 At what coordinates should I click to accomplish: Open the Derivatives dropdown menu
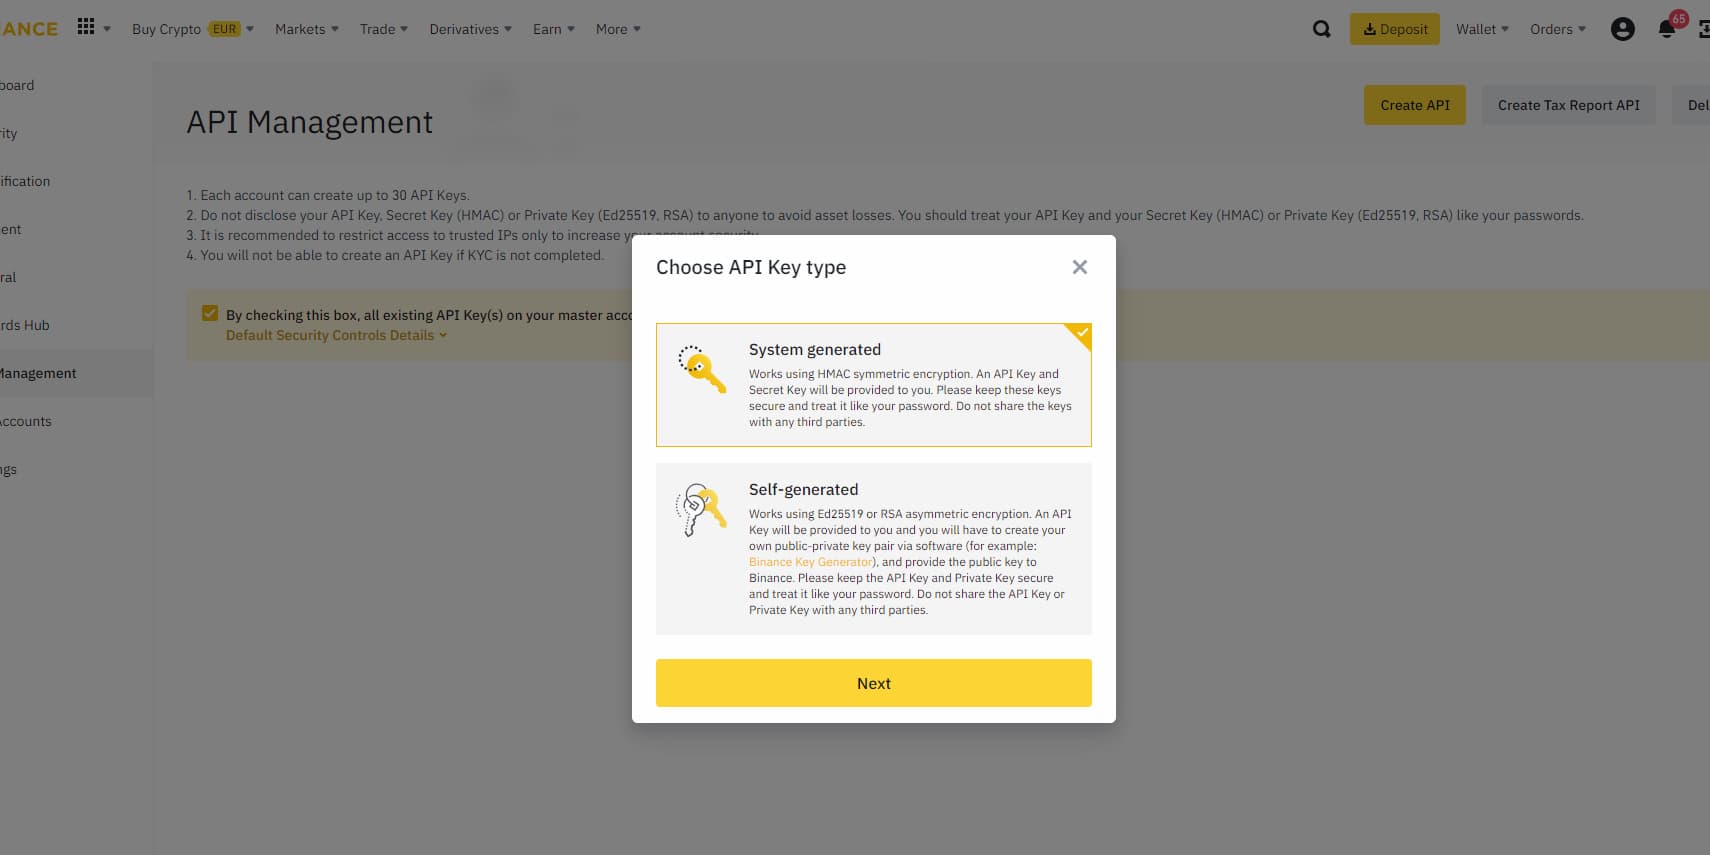click(x=470, y=29)
